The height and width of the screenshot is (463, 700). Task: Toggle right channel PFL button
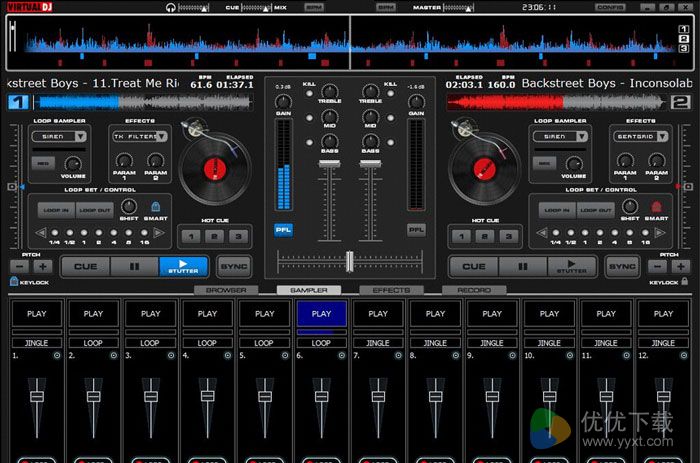tap(416, 230)
